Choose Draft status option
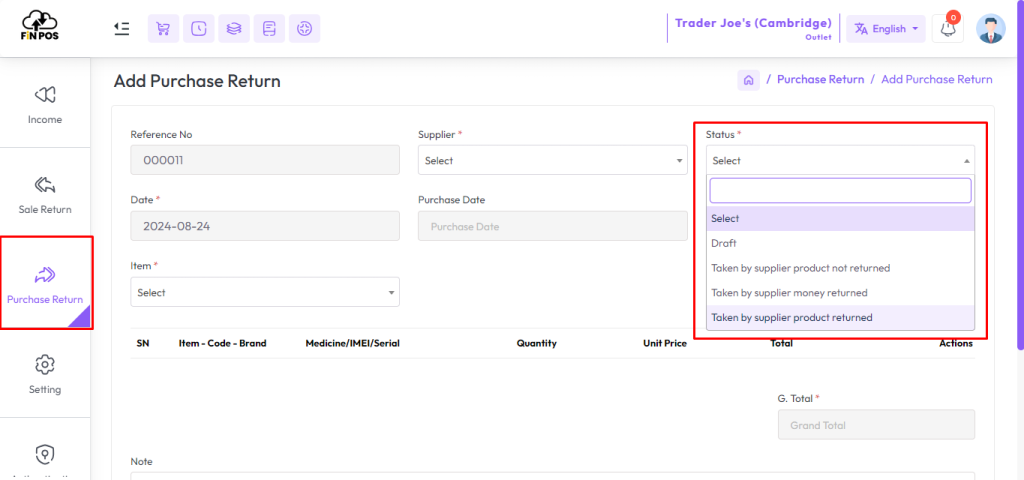The height and width of the screenshot is (480, 1024). click(840, 243)
